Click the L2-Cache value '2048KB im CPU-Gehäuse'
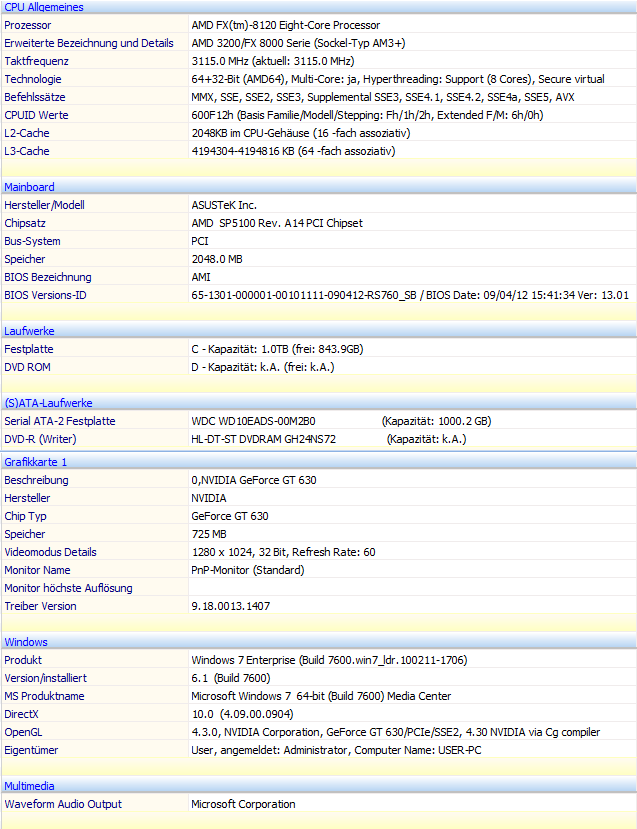This screenshot has height=829, width=637. click(301, 133)
